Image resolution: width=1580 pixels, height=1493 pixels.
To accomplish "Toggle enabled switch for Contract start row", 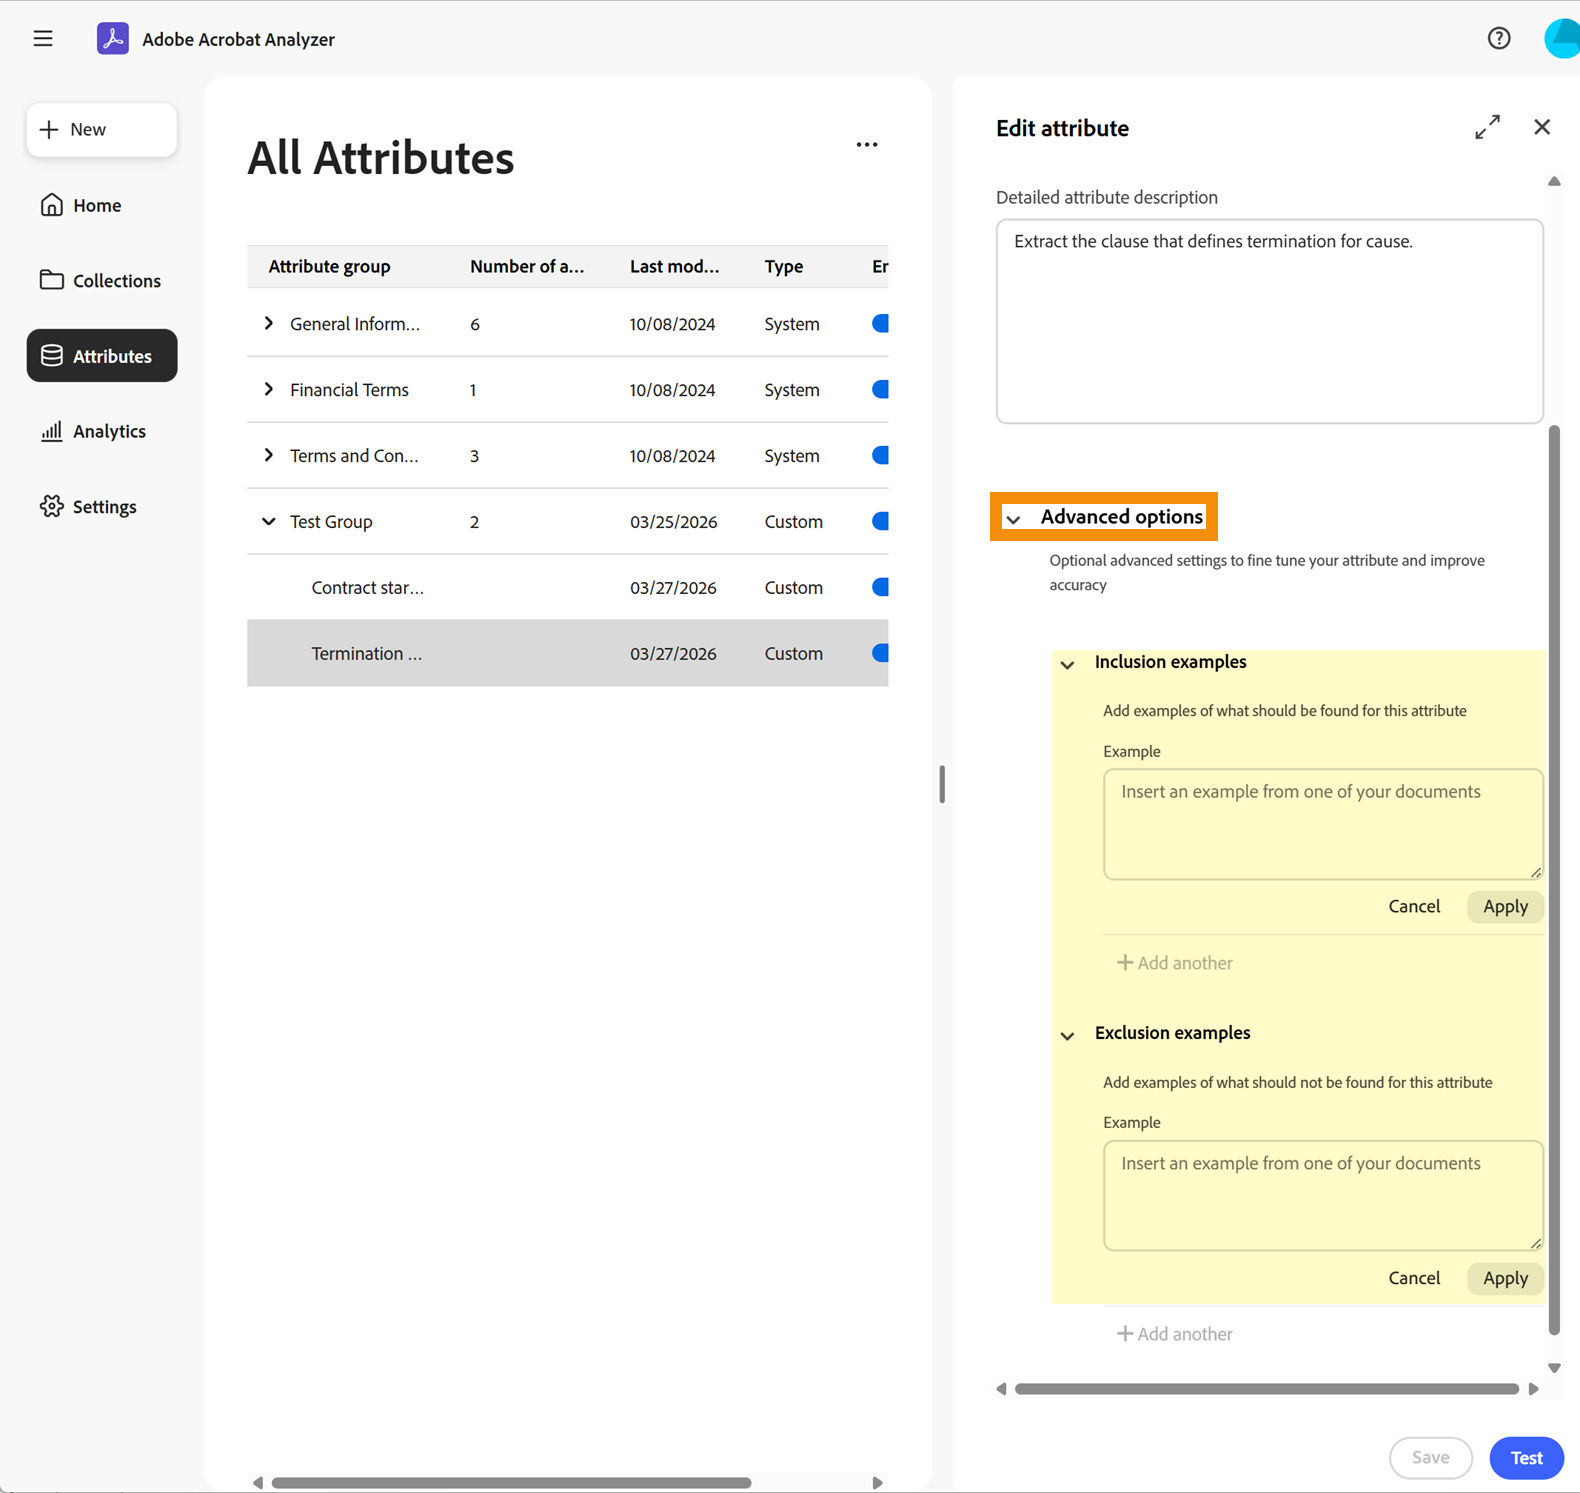I will pyautogui.click(x=880, y=587).
